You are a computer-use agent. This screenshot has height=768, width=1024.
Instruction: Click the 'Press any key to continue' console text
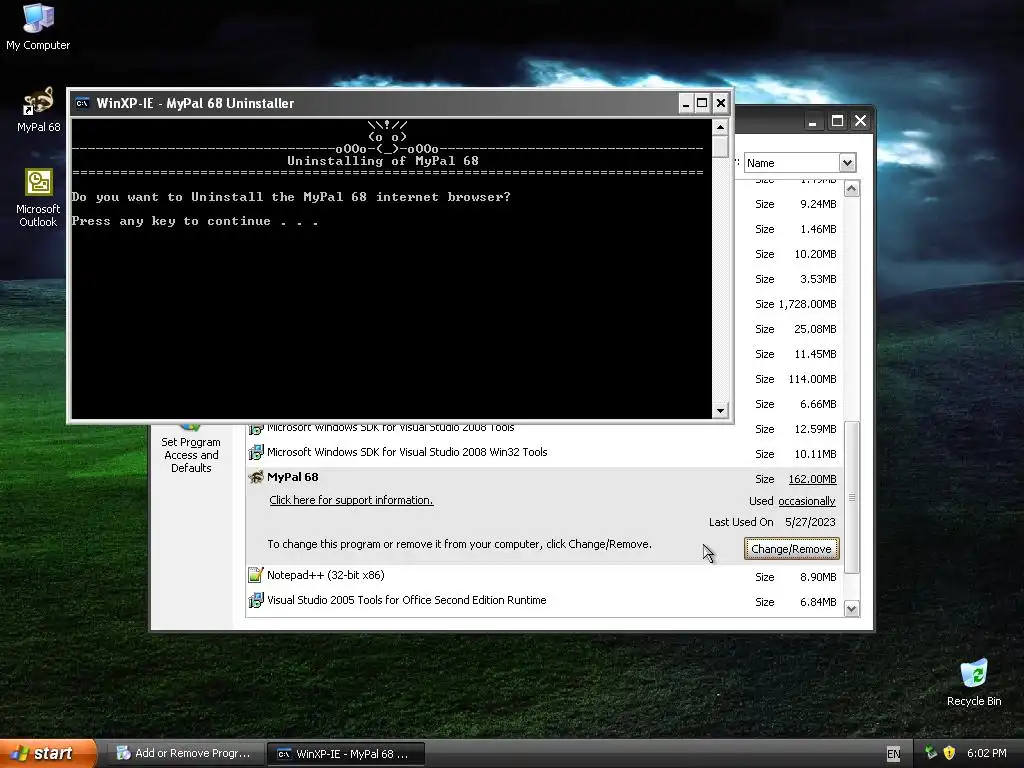pyautogui.click(x=195, y=221)
